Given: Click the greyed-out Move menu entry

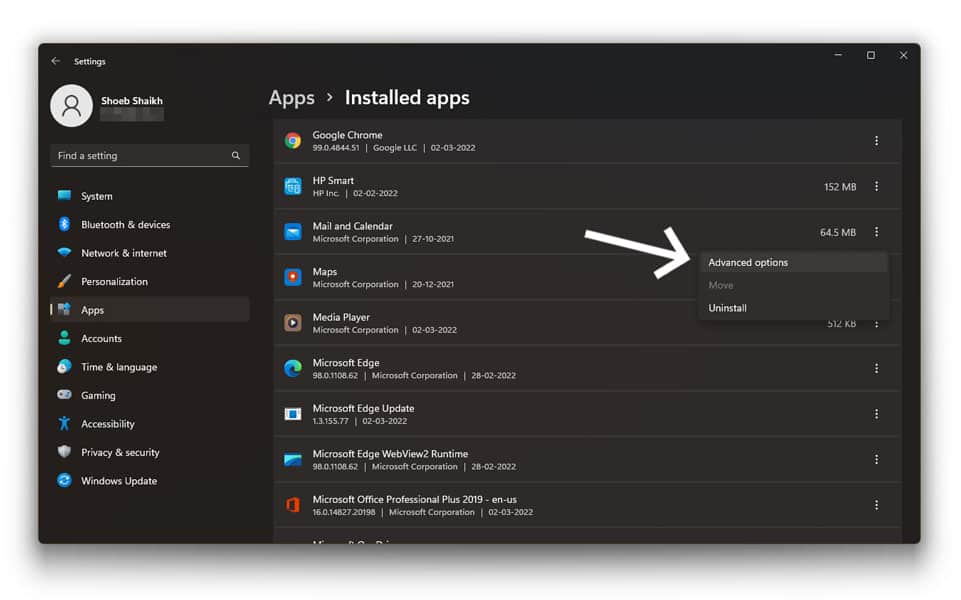Looking at the screenshot, I should pos(794,285).
